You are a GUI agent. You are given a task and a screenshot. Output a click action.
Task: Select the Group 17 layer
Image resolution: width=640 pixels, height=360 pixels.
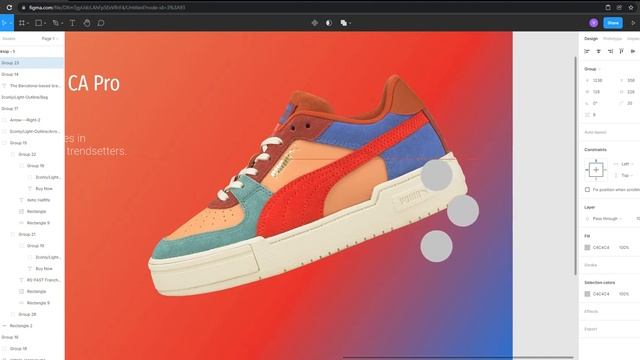(x=32, y=109)
